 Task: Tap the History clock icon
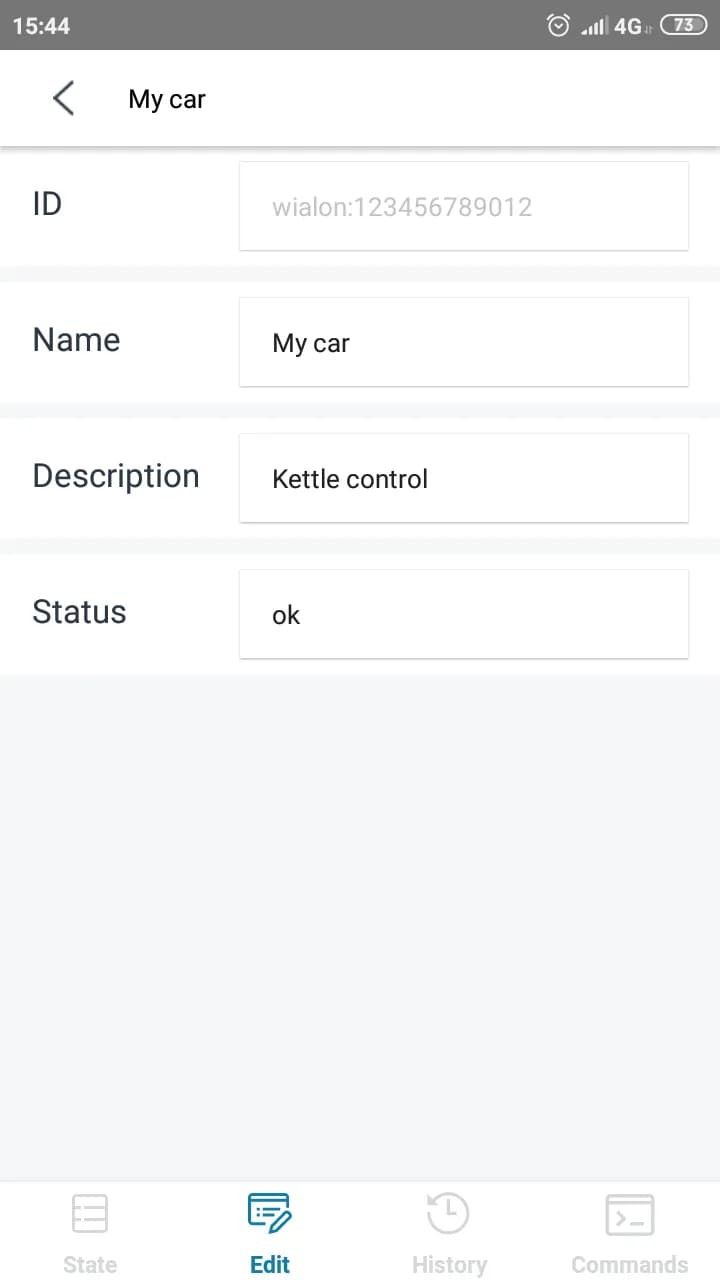tap(449, 1214)
